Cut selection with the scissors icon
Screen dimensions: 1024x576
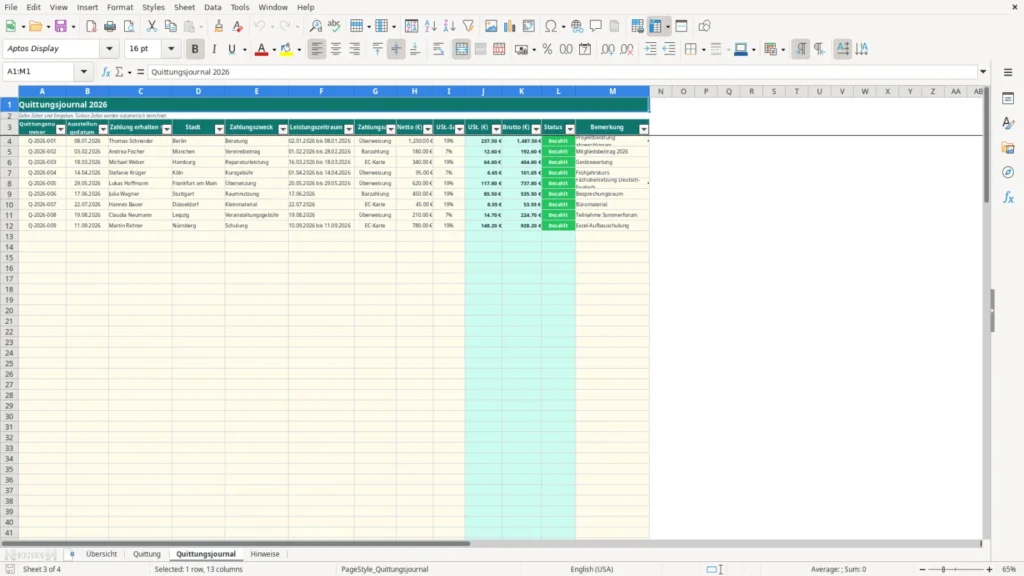click(152, 26)
